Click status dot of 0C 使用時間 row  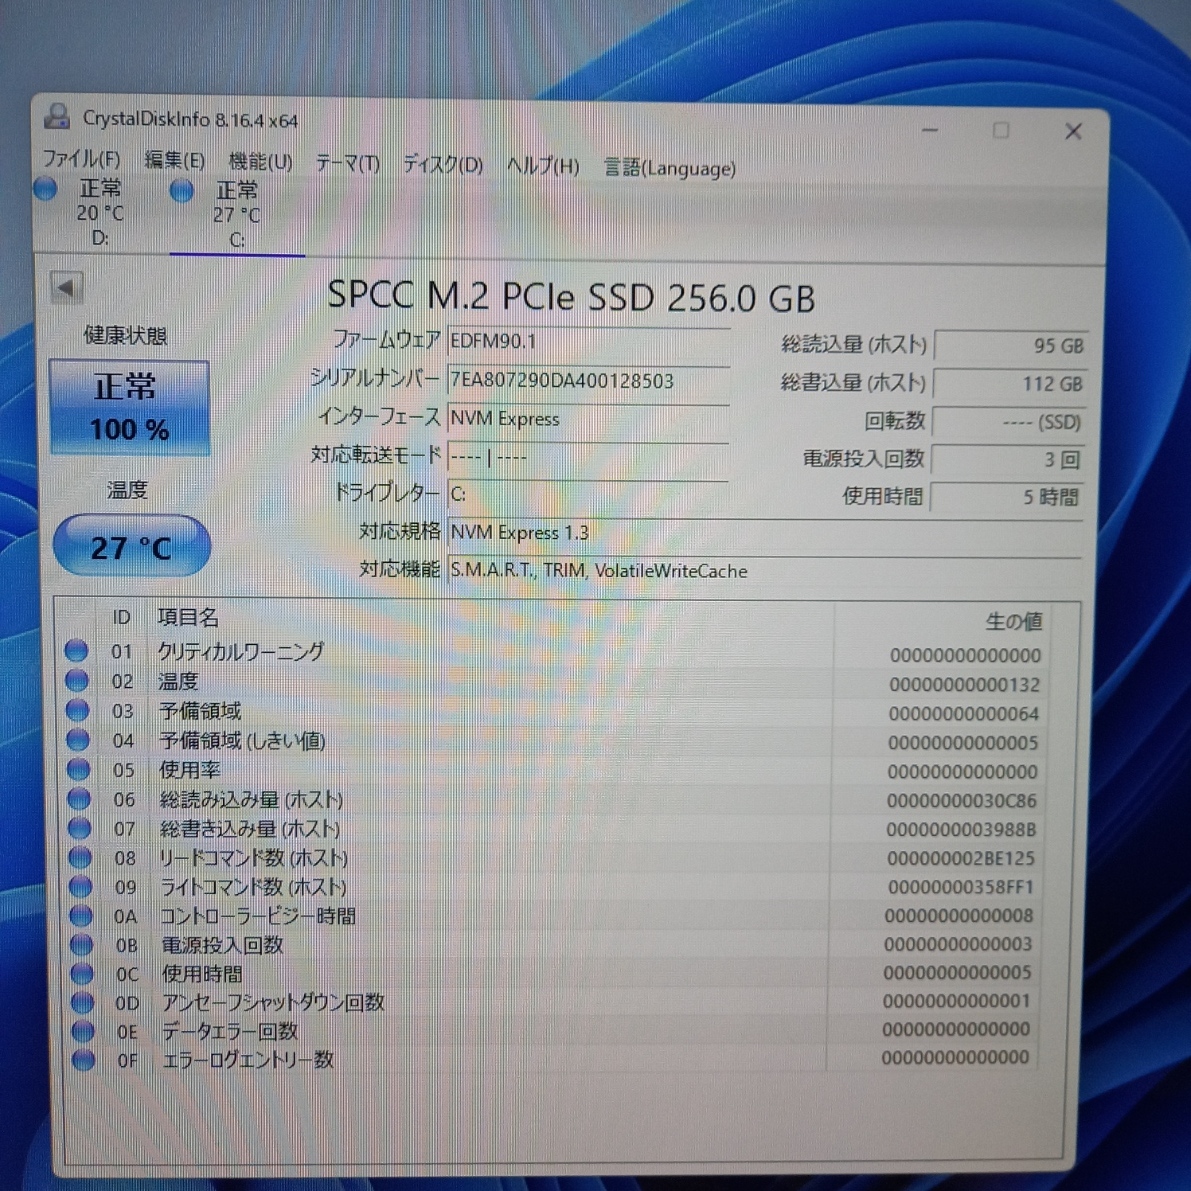pyautogui.click(x=82, y=973)
